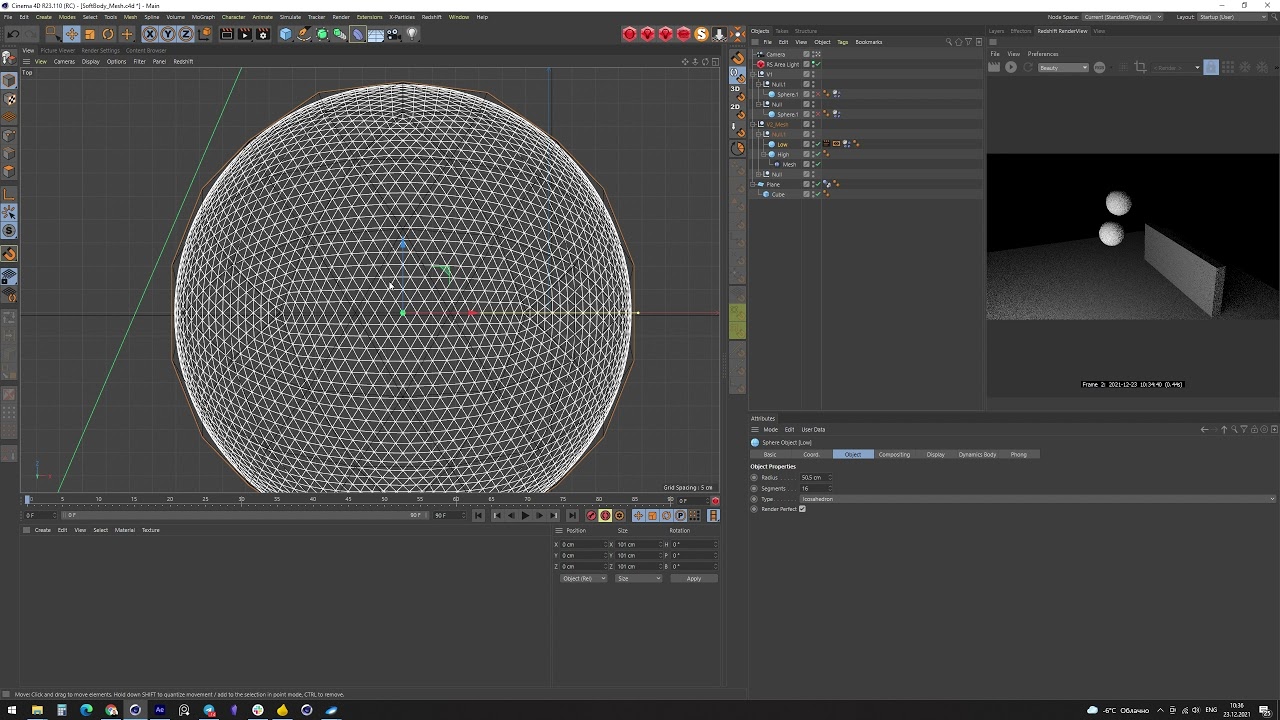Click the Record Active Objects button
Viewport: 1280px width, 720px height.
click(591, 516)
